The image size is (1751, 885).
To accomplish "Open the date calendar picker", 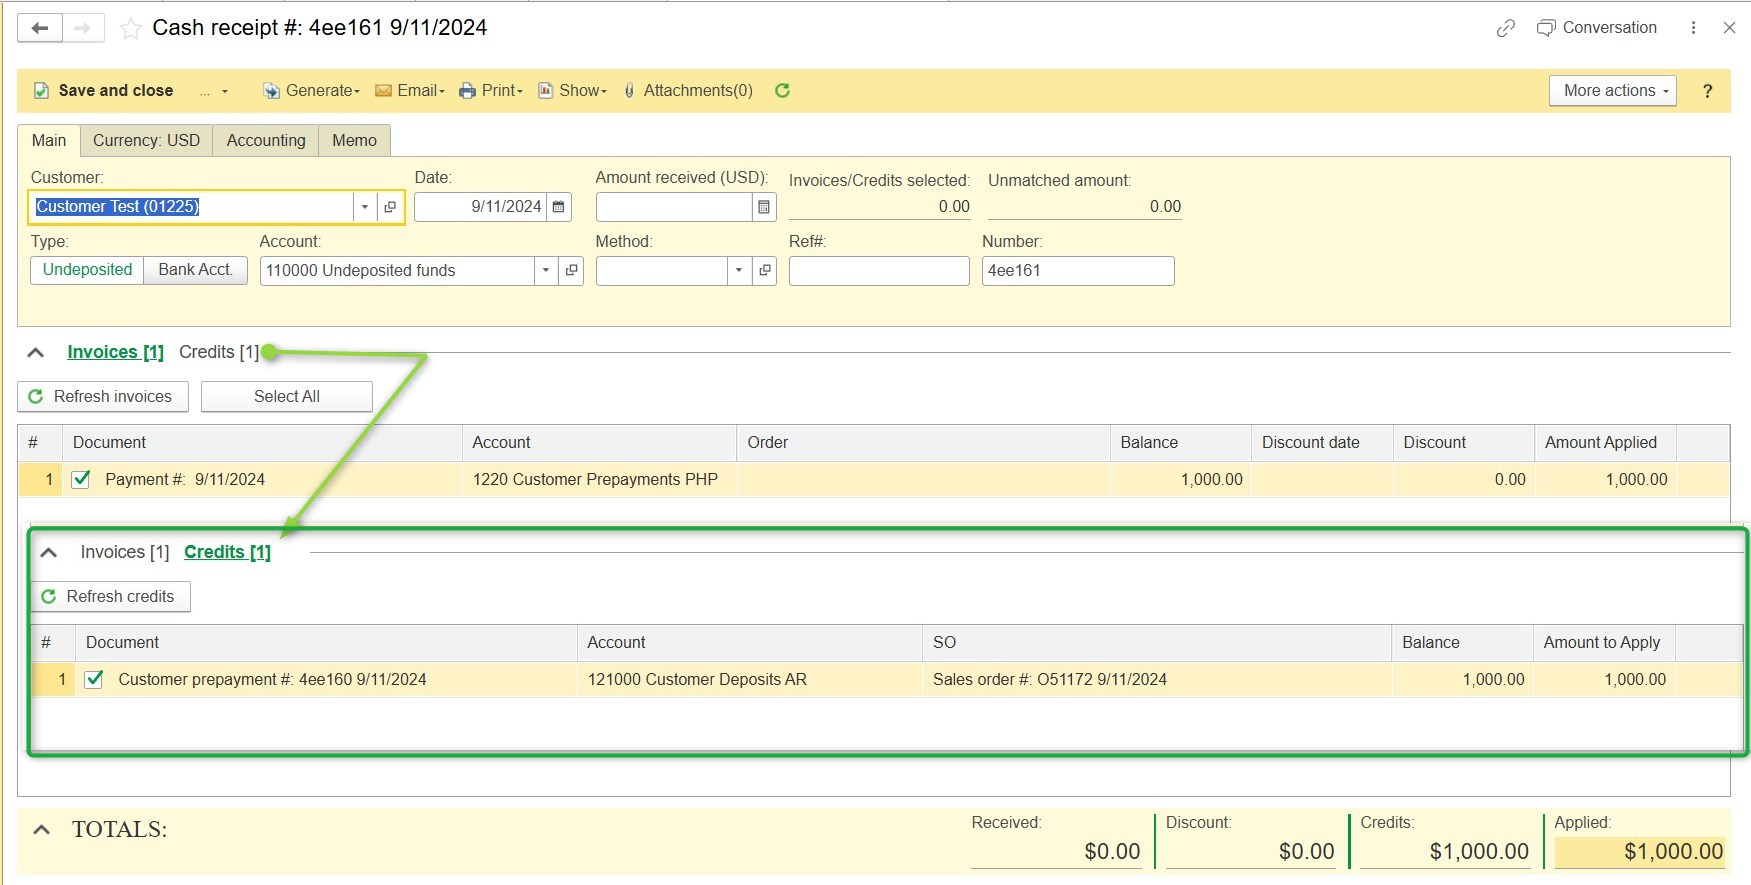I will click(559, 207).
